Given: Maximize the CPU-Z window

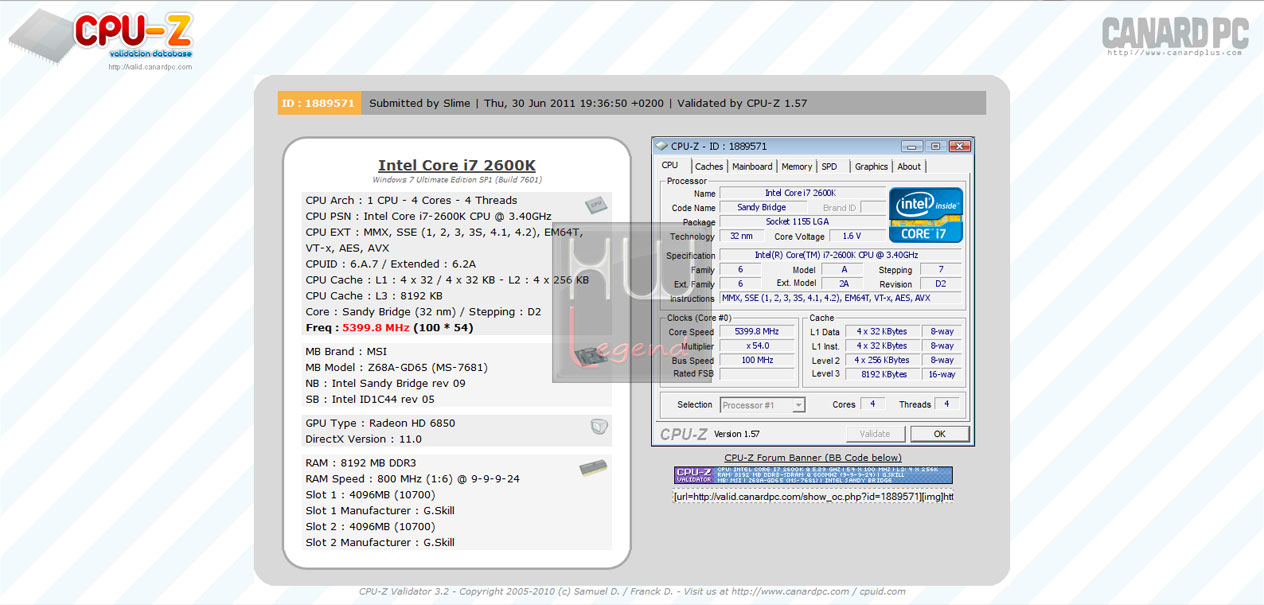Looking at the screenshot, I should pos(935,146).
